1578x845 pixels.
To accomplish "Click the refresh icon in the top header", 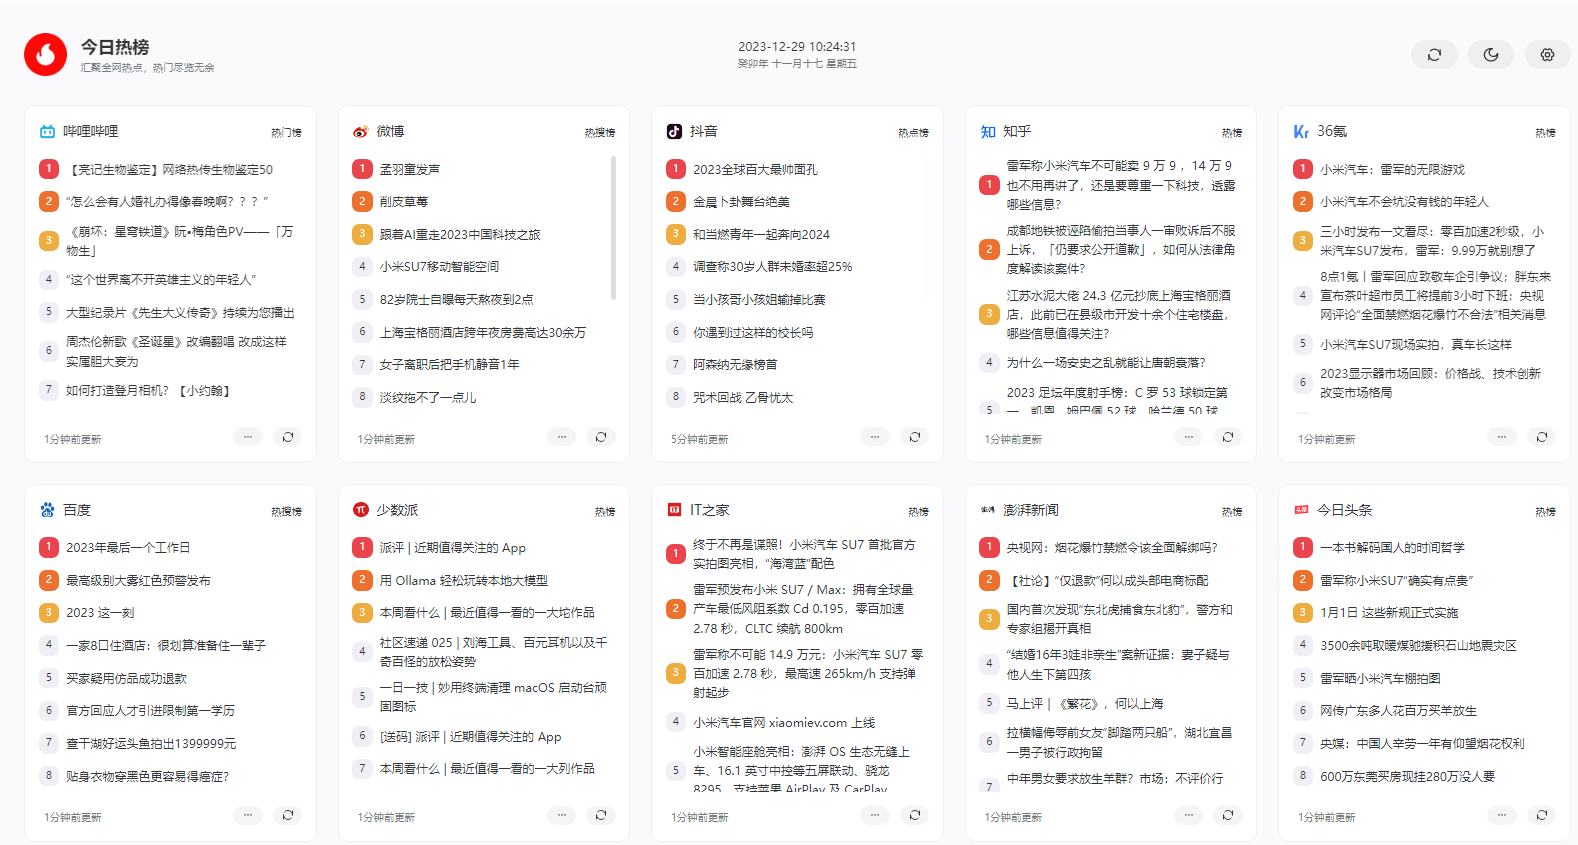I will [x=1434, y=55].
